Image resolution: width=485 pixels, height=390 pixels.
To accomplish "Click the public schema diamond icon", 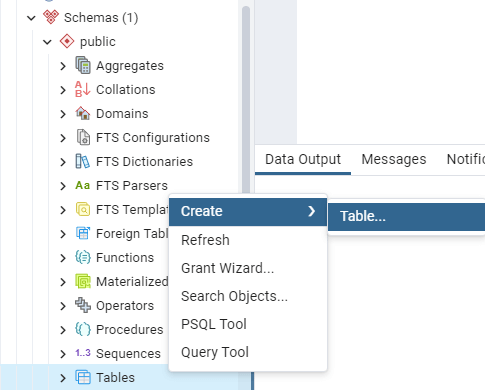I will pos(67,41).
